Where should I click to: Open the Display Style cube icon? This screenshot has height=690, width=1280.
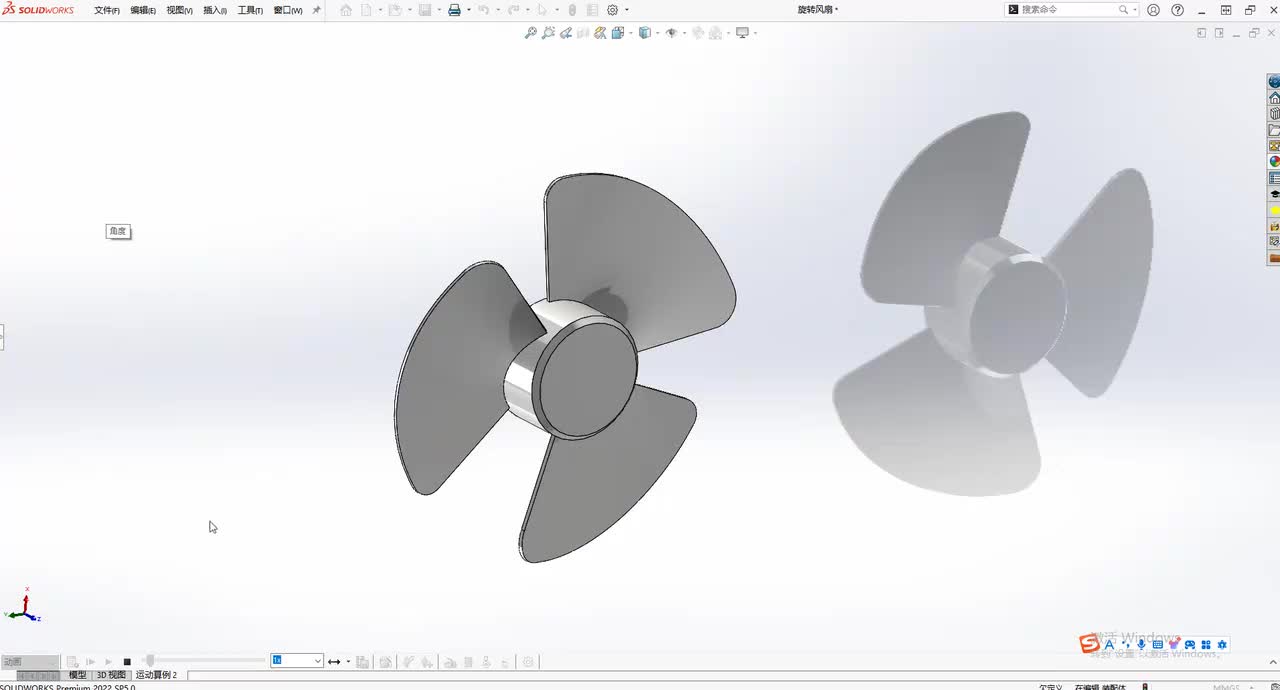(644, 33)
